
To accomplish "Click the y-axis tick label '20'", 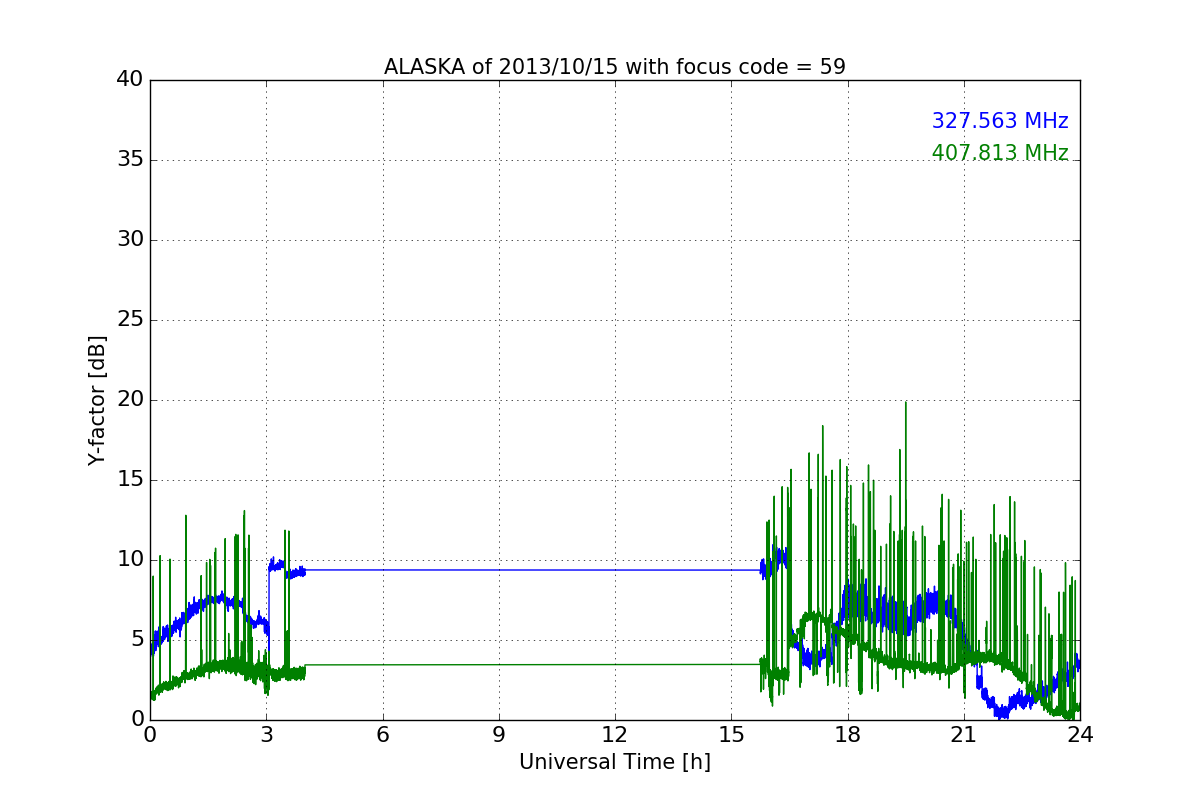I will pos(131,400).
